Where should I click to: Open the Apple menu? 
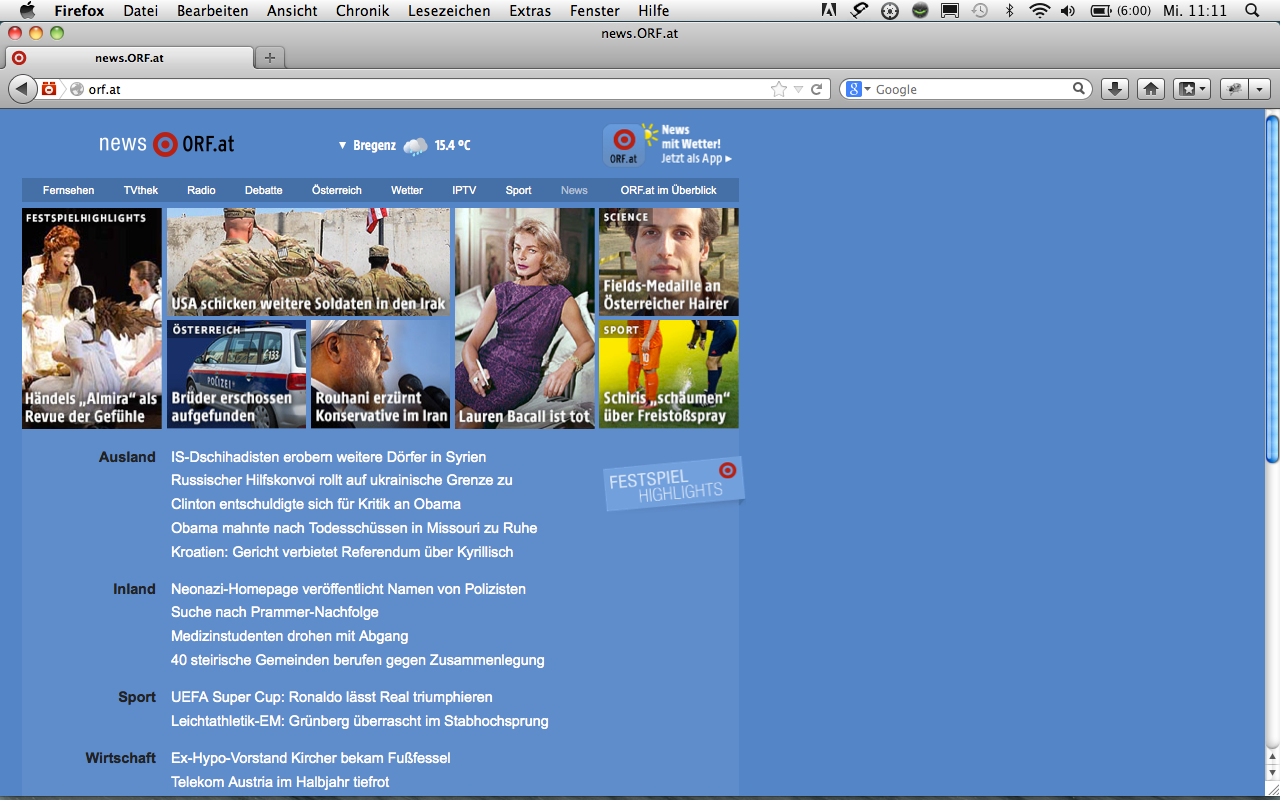[x=27, y=10]
